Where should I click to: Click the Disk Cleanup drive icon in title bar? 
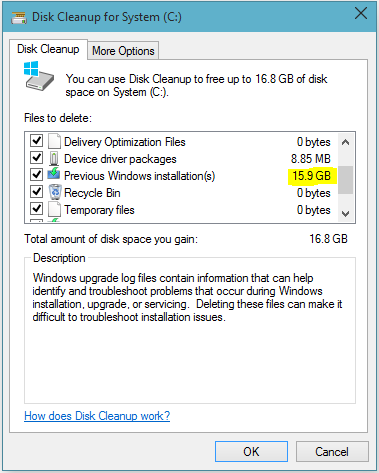pyautogui.click(x=19, y=17)
